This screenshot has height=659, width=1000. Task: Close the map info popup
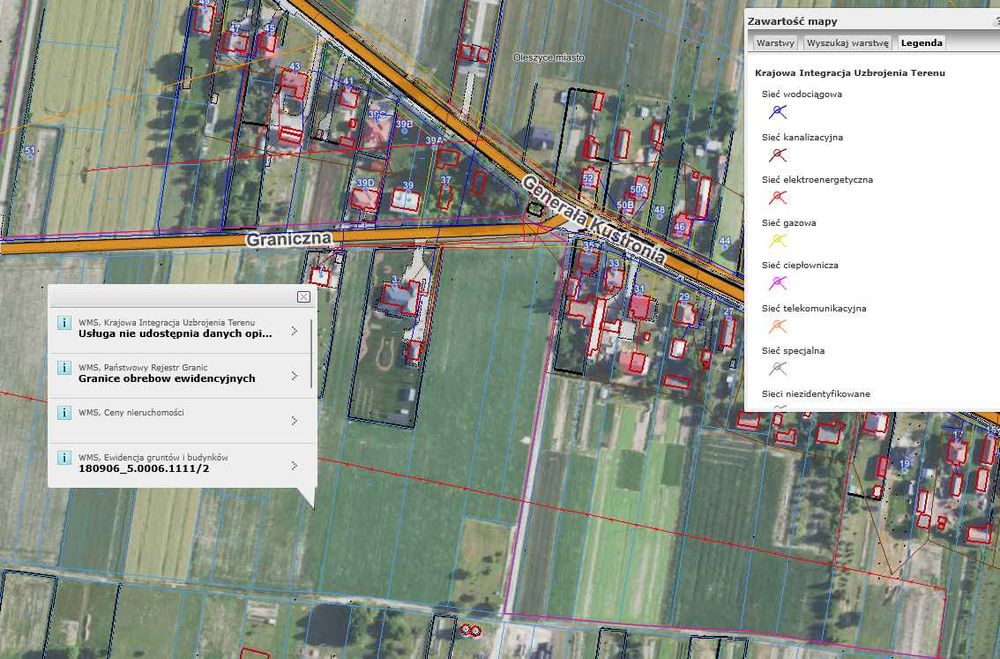[x=304, y=297]
